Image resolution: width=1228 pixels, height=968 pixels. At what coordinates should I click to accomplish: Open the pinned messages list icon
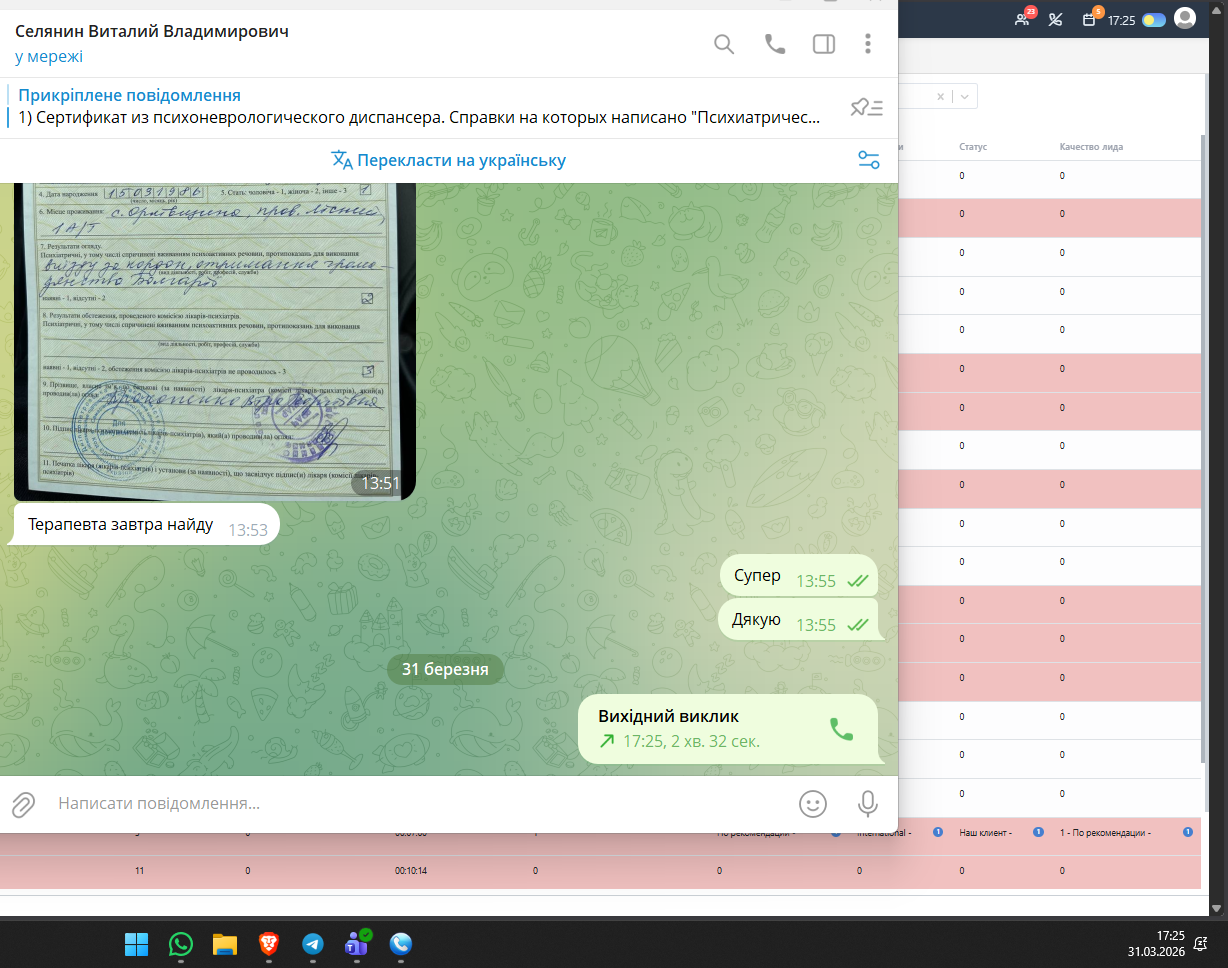coord(866,108)
